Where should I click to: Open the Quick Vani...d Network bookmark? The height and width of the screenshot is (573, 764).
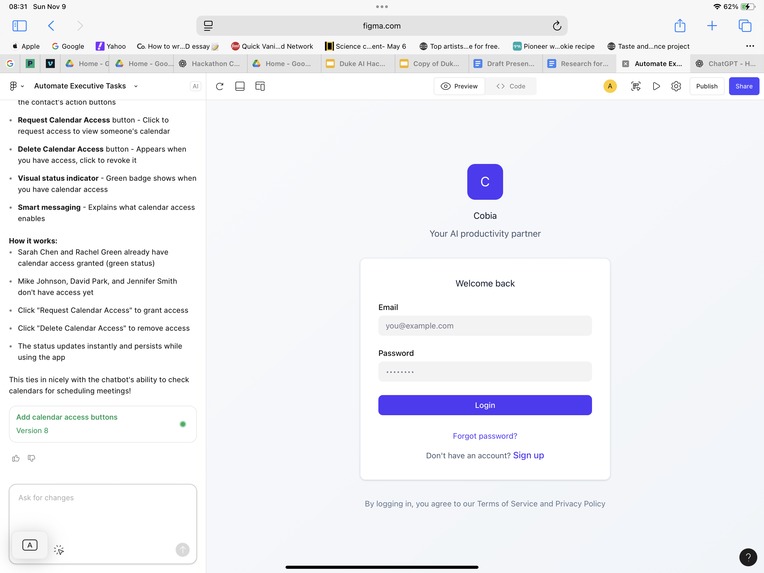272,46
